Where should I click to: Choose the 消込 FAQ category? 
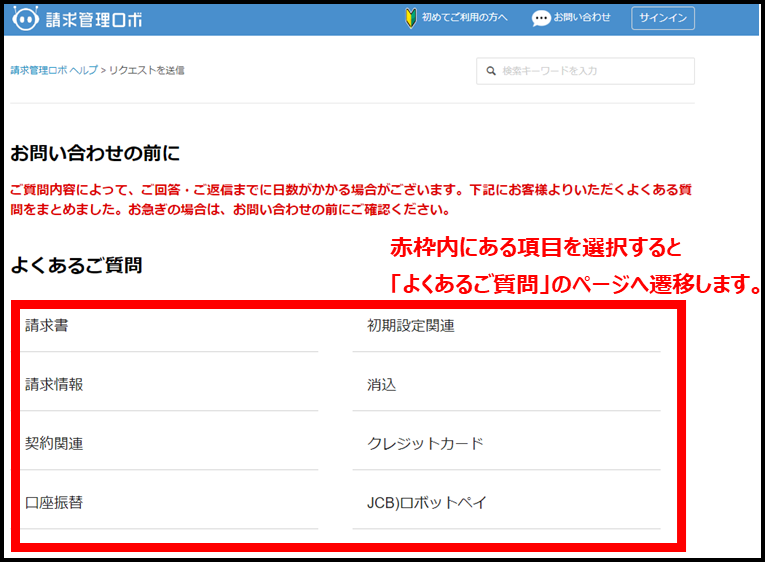coord(382,385)
